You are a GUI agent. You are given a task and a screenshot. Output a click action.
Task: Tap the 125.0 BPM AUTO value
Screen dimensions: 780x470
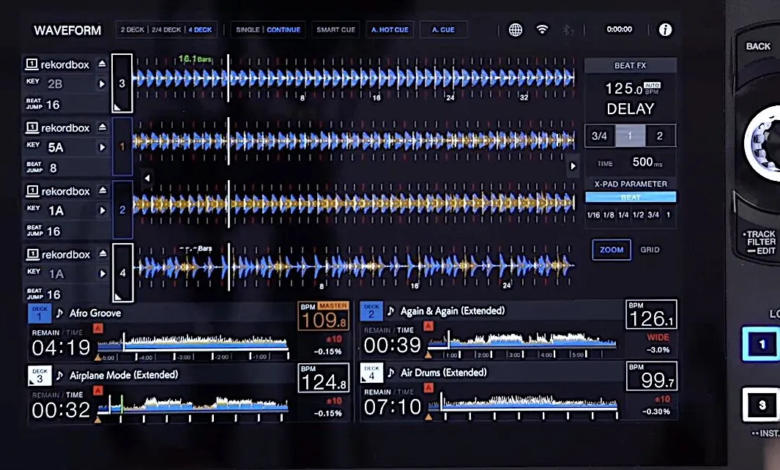point(632,89)
